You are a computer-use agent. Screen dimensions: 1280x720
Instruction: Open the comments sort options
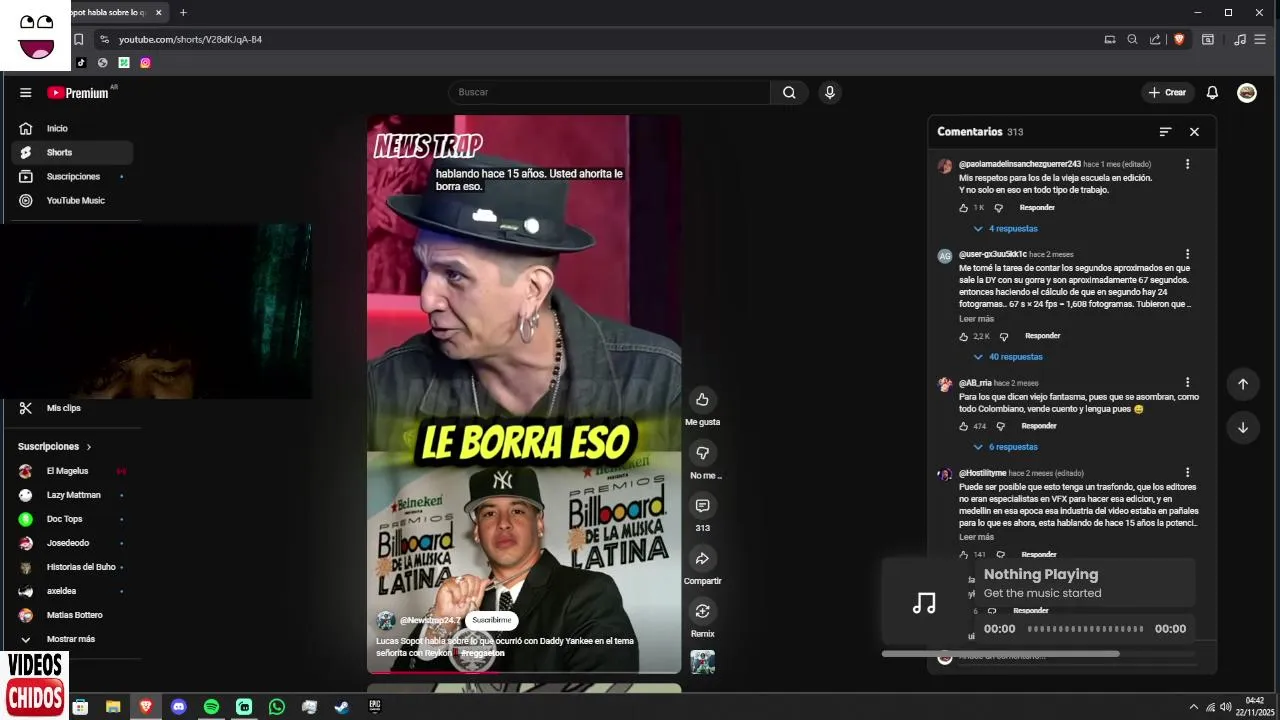click(x=1165, y=132)
